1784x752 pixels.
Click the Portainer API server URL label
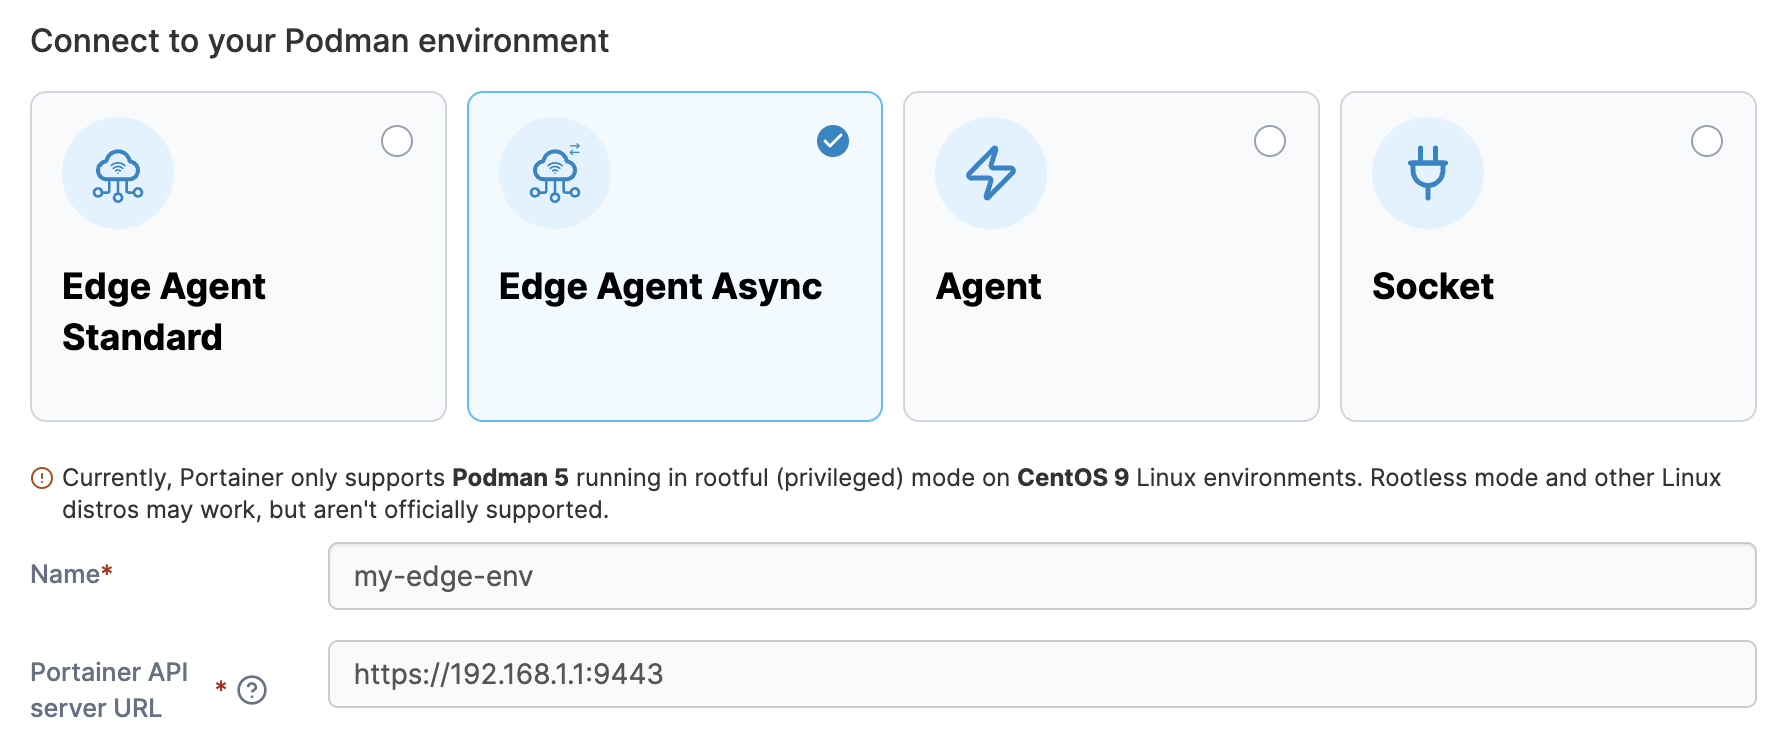(109, 690)
